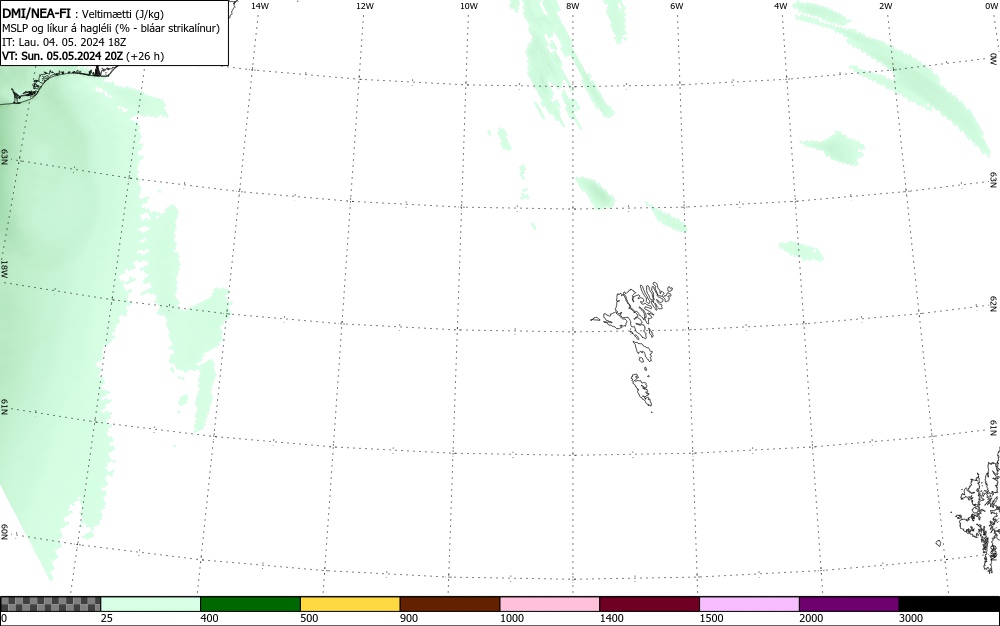Select the brown 900-1000 legend swatch
1000x626 pixels.
(450, 604)
